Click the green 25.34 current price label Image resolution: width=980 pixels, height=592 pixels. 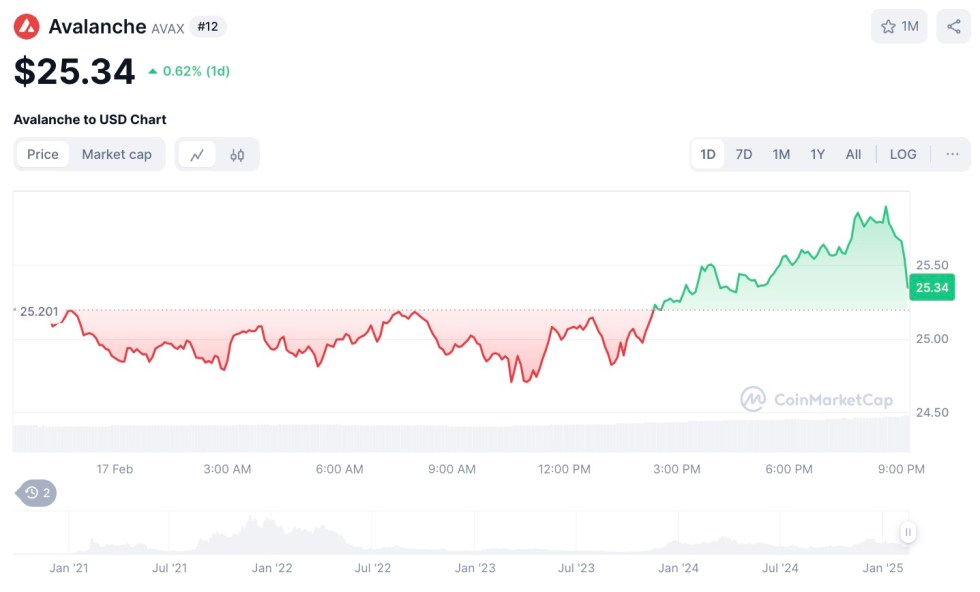point(931,288)
